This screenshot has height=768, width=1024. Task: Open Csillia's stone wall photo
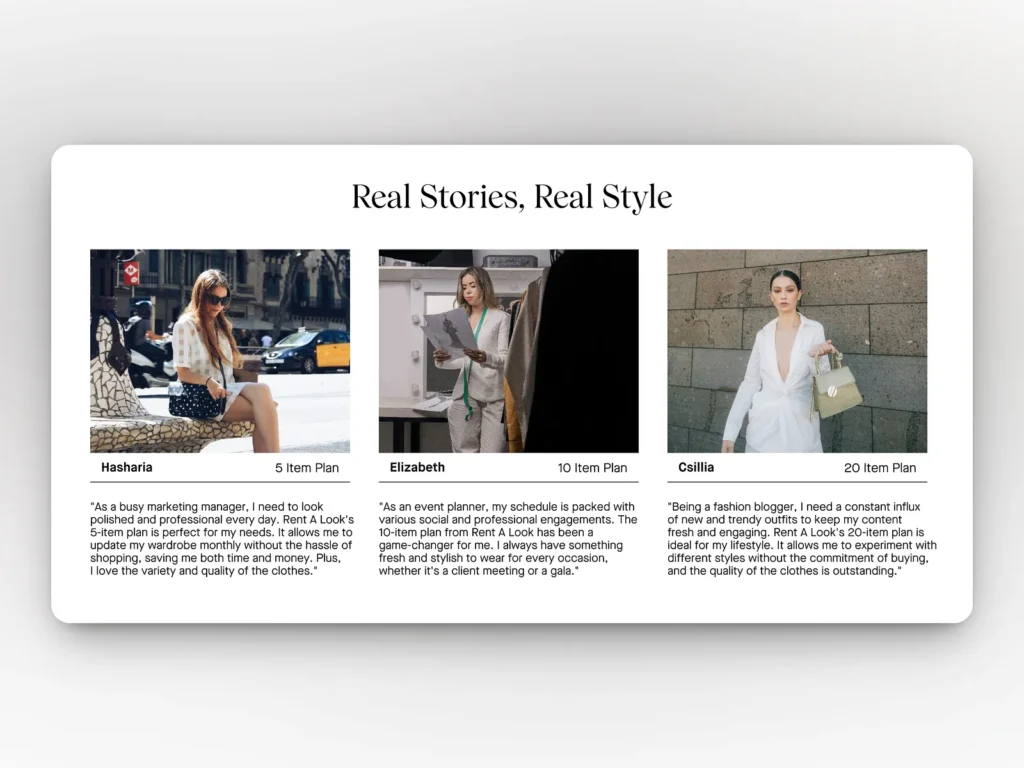[796, 350]
